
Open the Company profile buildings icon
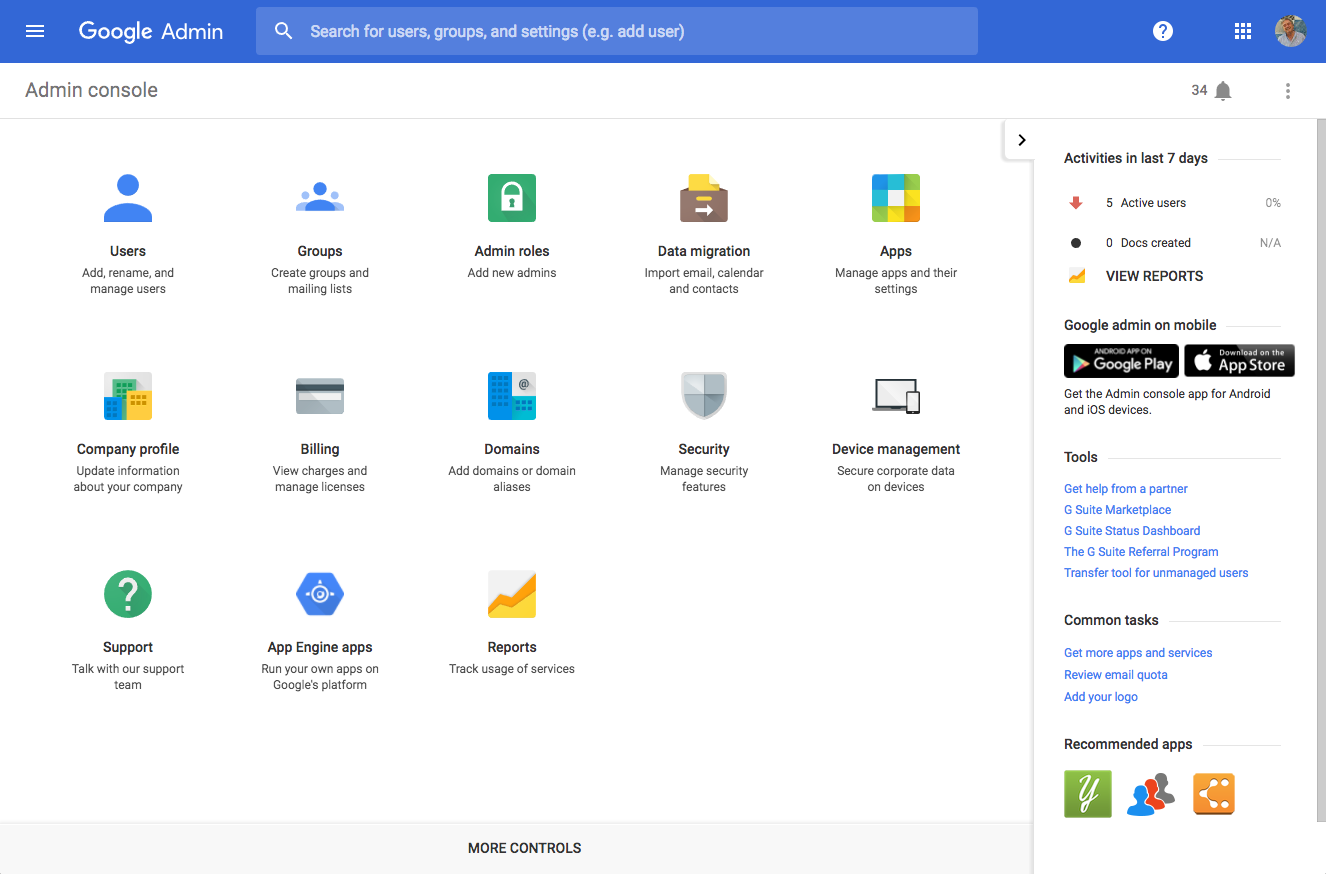click(128, 396)
